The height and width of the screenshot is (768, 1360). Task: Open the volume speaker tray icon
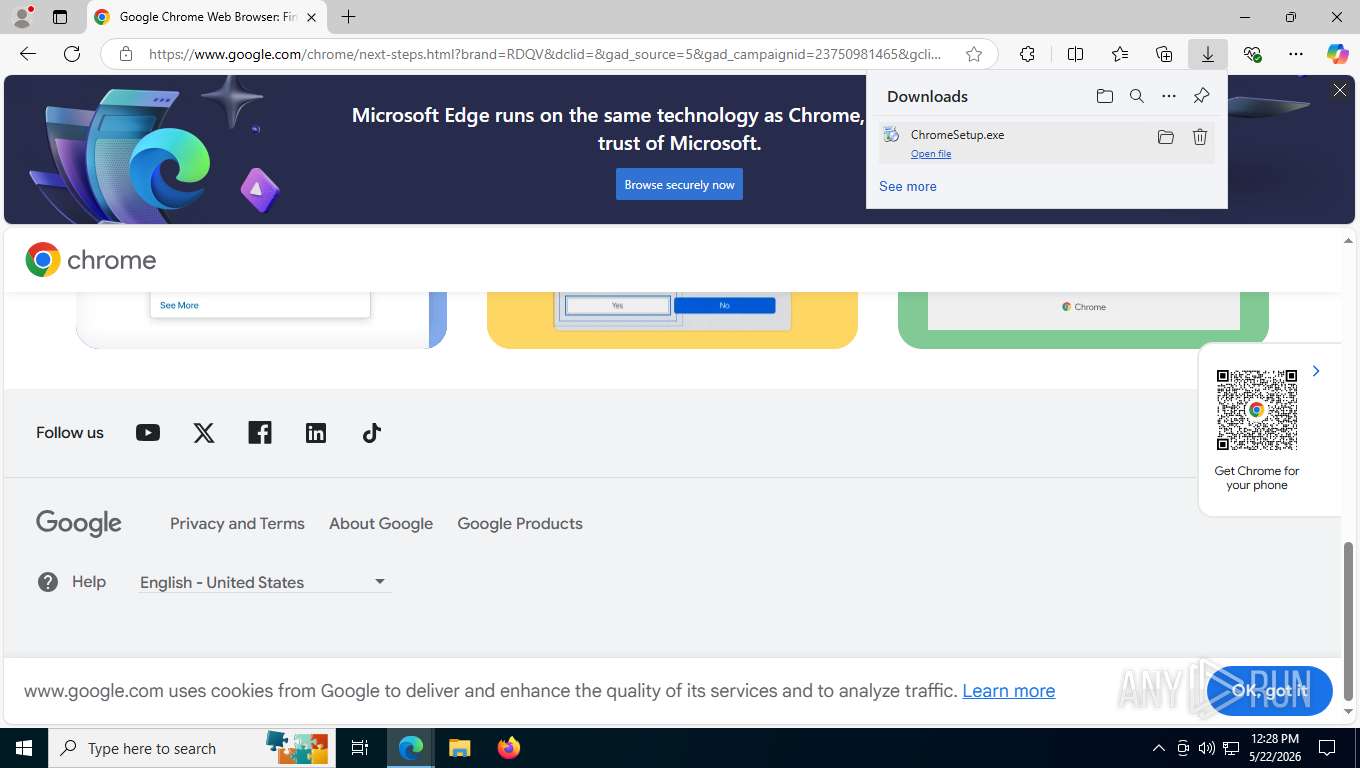click(x=1207, y=748)
